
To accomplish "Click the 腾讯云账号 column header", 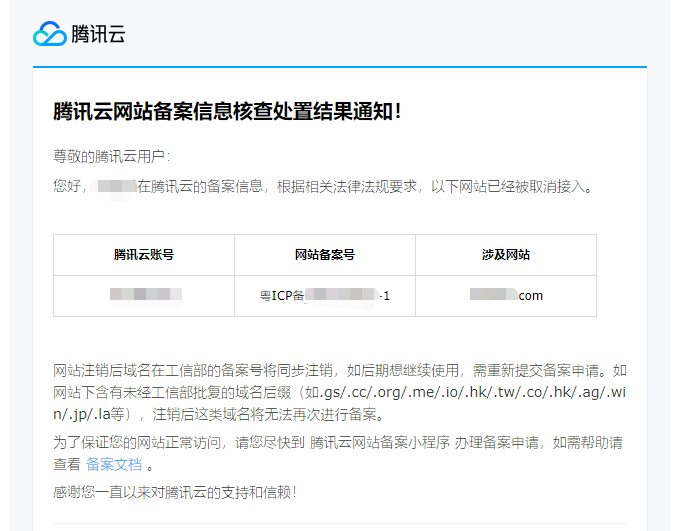I will [144, 255].
